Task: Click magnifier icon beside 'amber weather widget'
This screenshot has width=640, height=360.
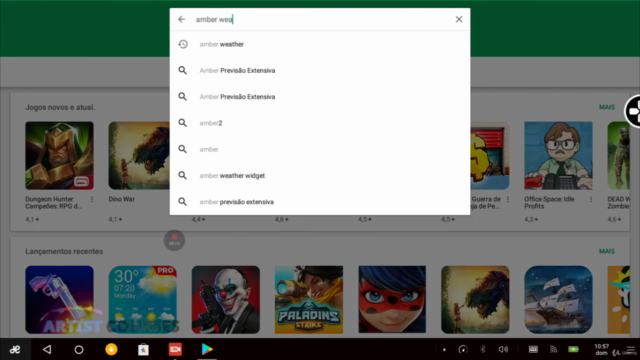Action: [x=182, y=176]
